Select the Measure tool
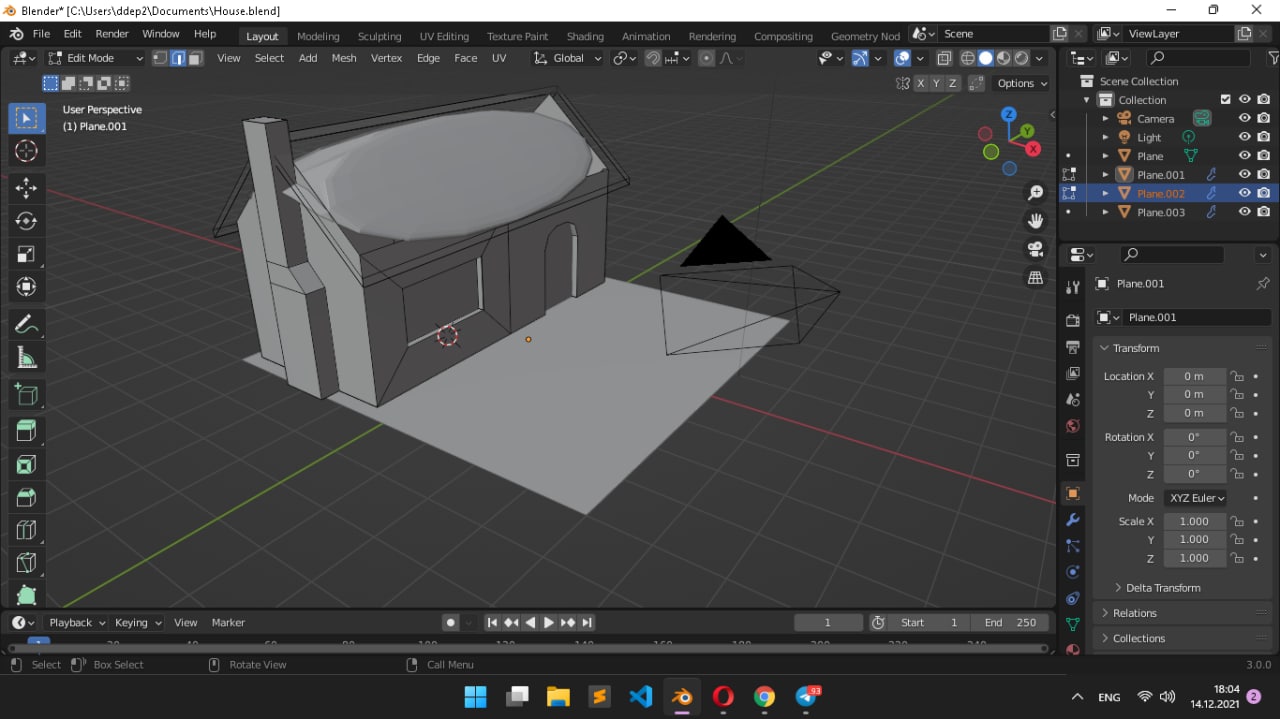1280x719 pixels. [x=27, y=357]
